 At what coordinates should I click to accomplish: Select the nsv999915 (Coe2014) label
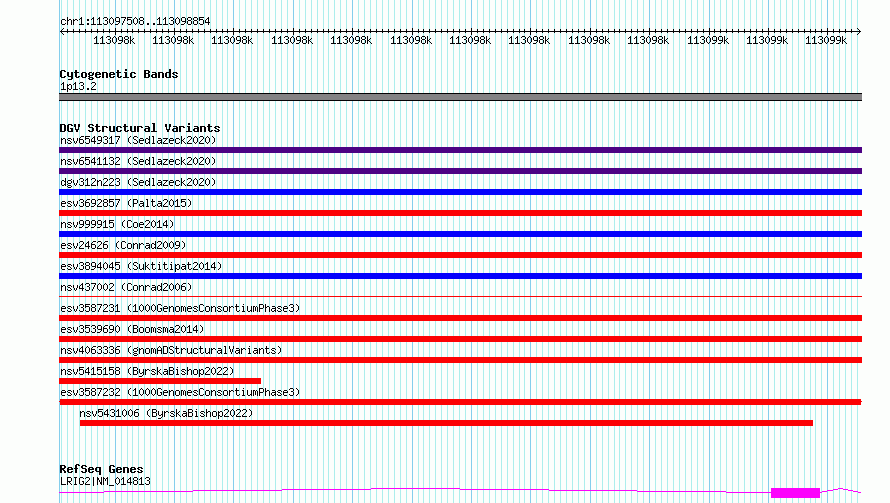[117, 224]
